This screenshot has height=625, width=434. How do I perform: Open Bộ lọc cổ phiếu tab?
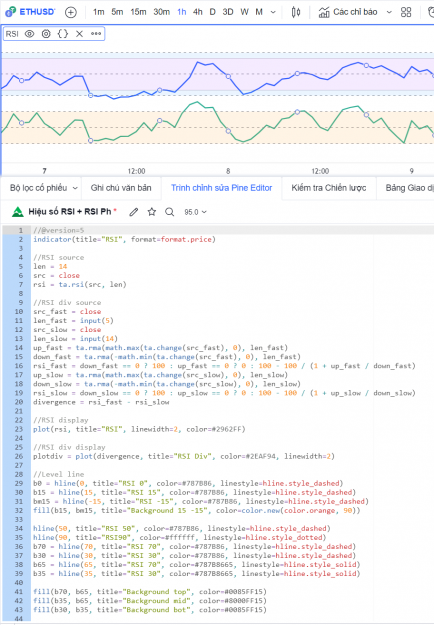38,188
